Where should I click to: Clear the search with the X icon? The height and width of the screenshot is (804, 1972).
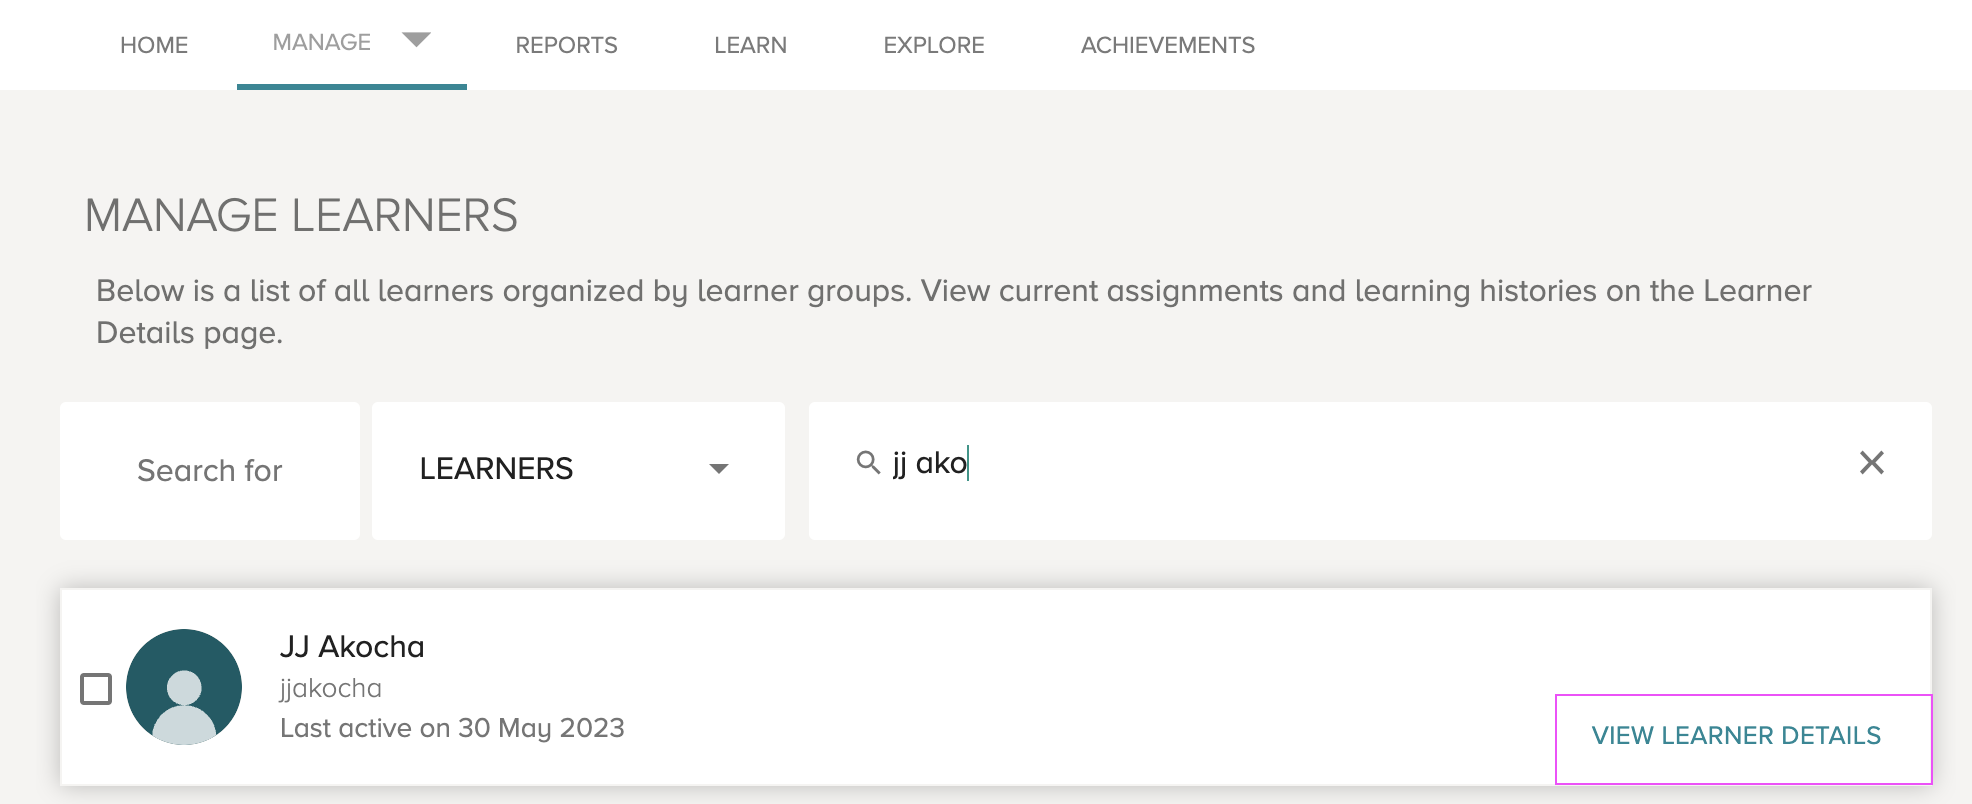pos(1871,462)
